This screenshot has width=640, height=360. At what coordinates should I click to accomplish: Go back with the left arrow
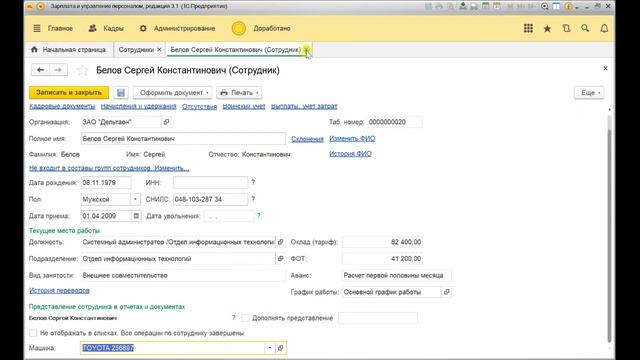40,70
